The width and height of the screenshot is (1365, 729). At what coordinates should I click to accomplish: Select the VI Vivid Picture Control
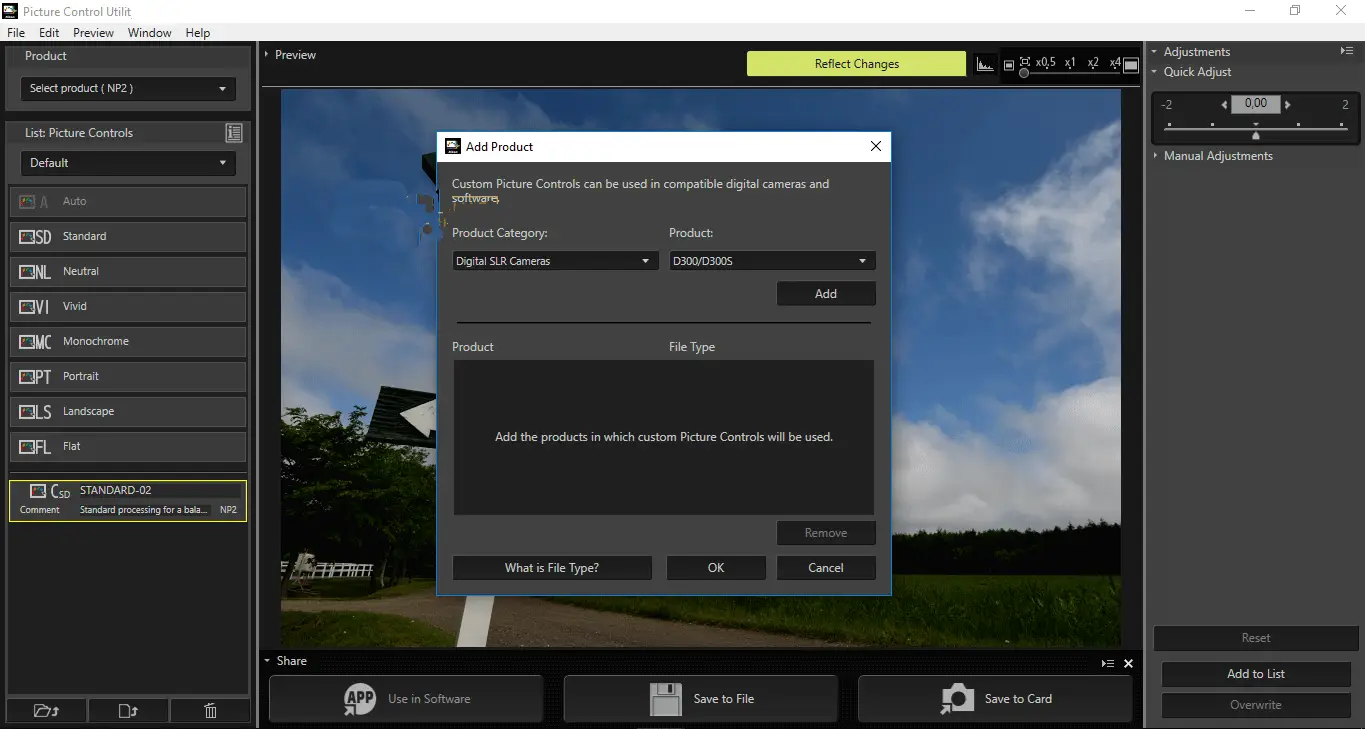click(128, 307)
